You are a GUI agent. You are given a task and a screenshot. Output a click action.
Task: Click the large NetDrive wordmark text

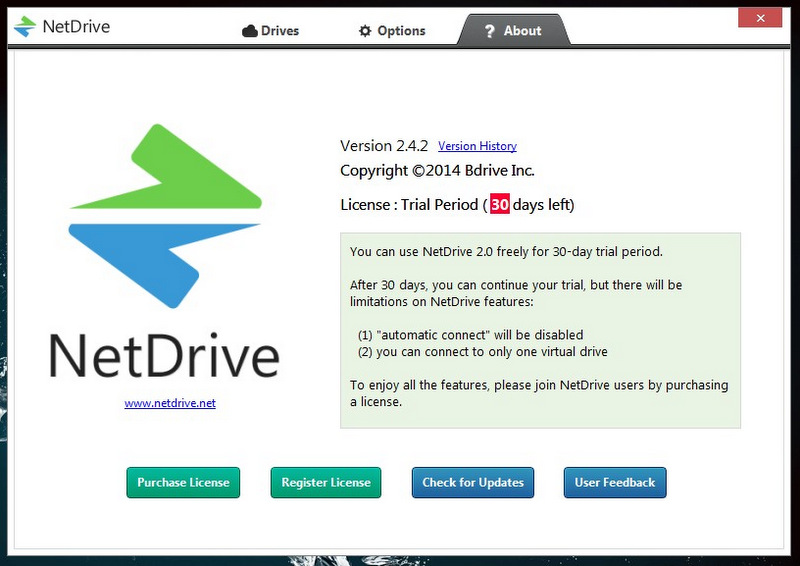[x=164, y=355]
